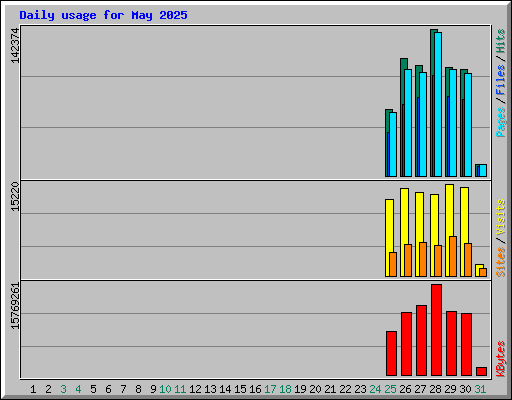512x400 pixels.
Task: Click the blue Files legend label
Action: [x=500, y=80]
